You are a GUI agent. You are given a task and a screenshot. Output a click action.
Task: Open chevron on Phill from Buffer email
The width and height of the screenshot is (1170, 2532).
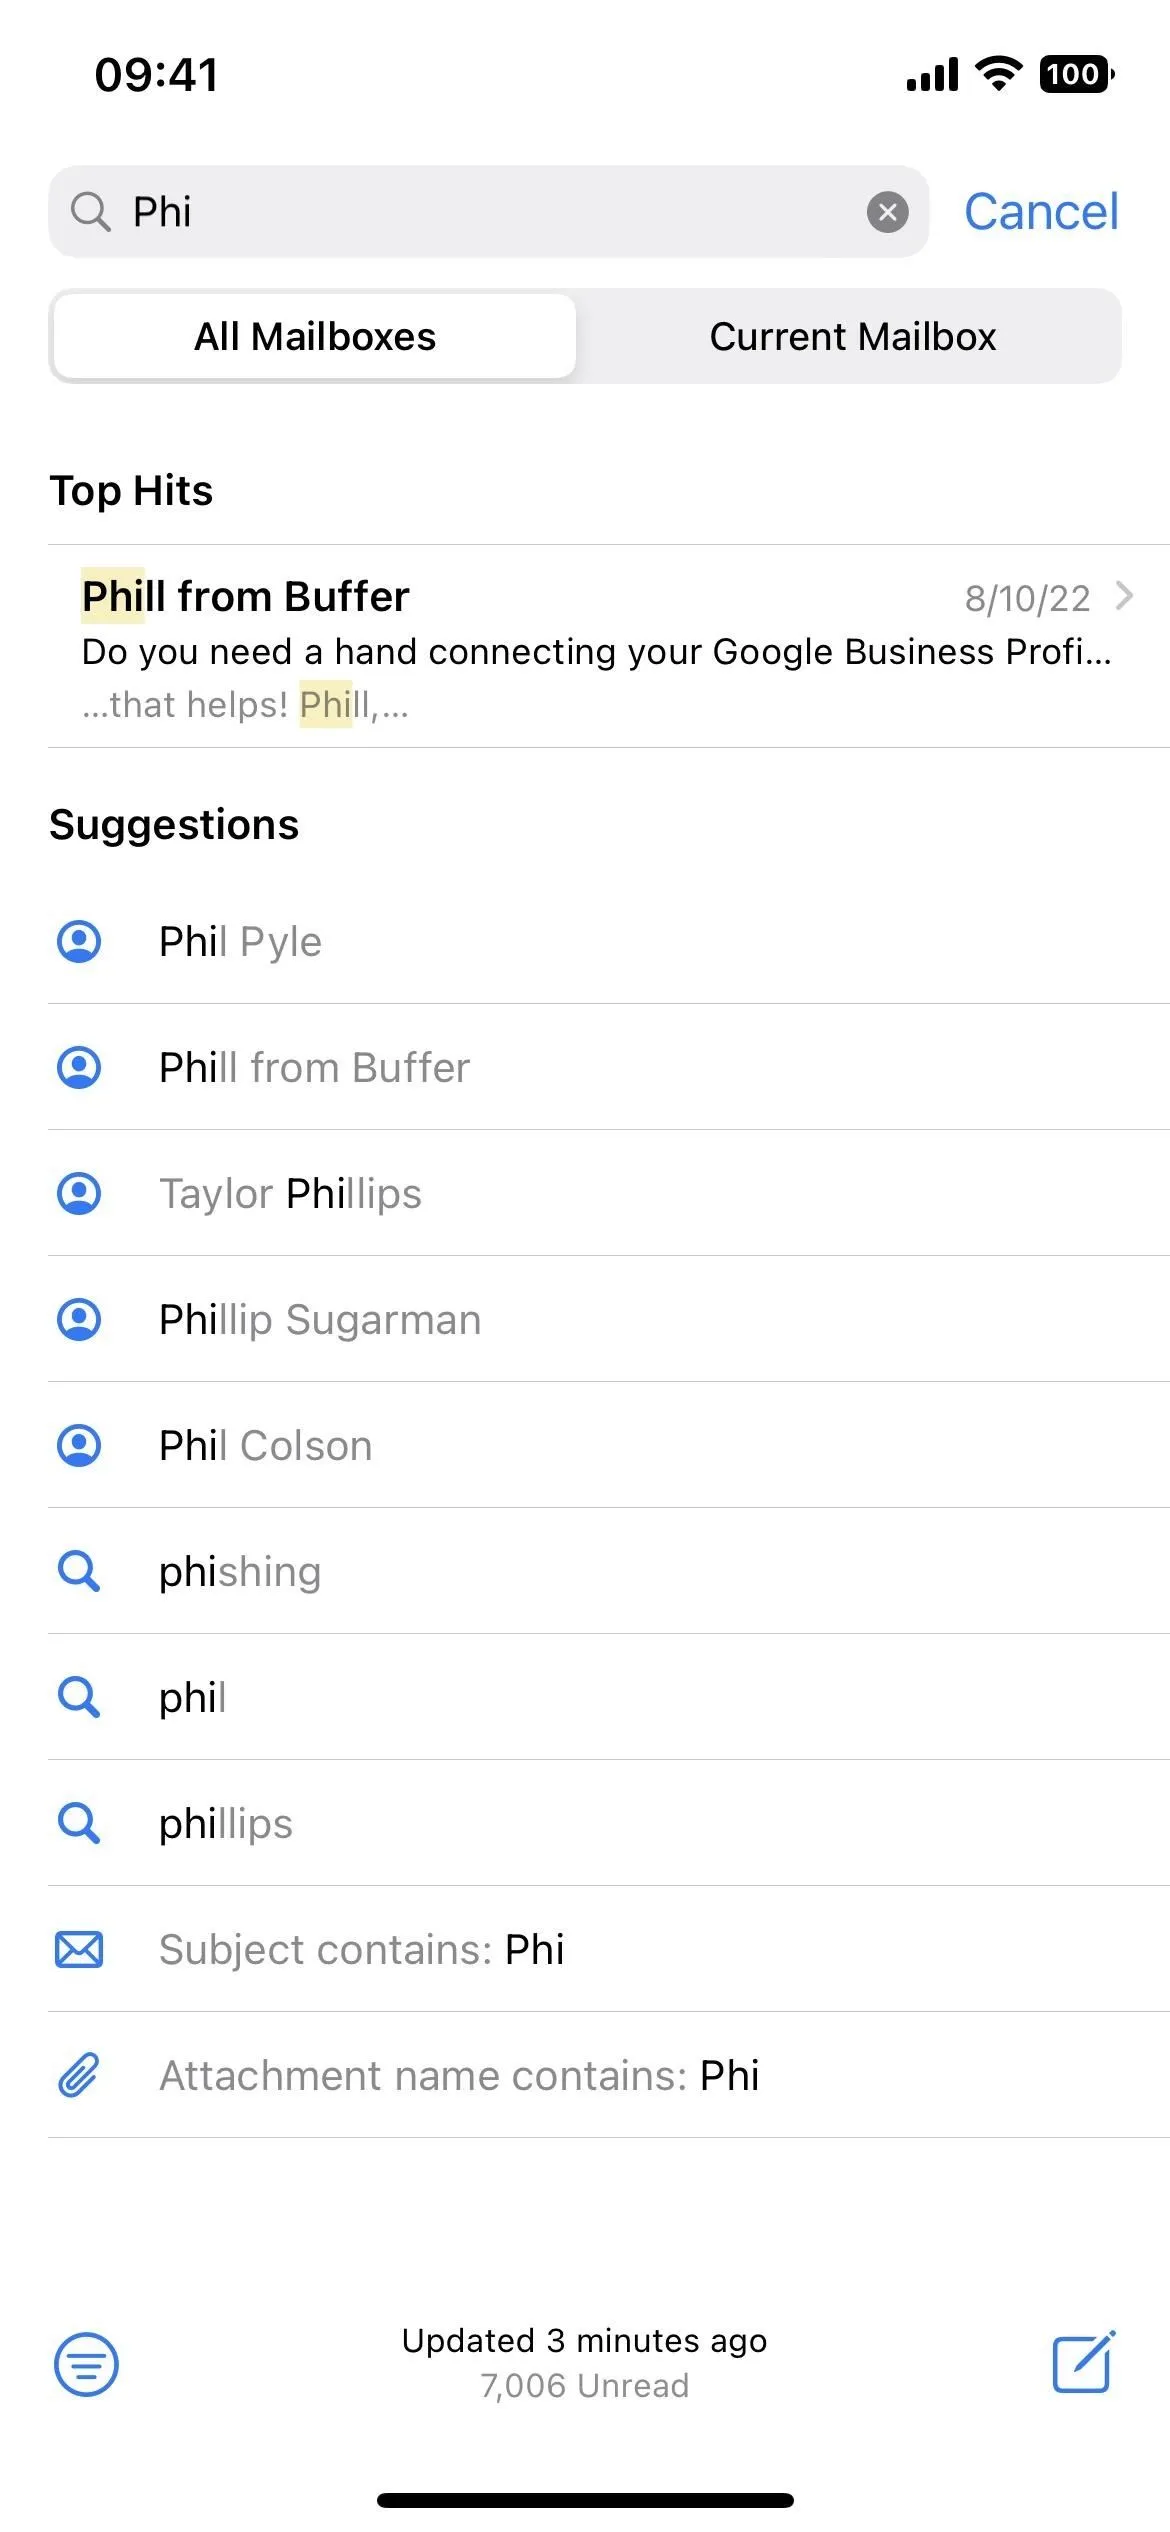tap(1125, 597)
